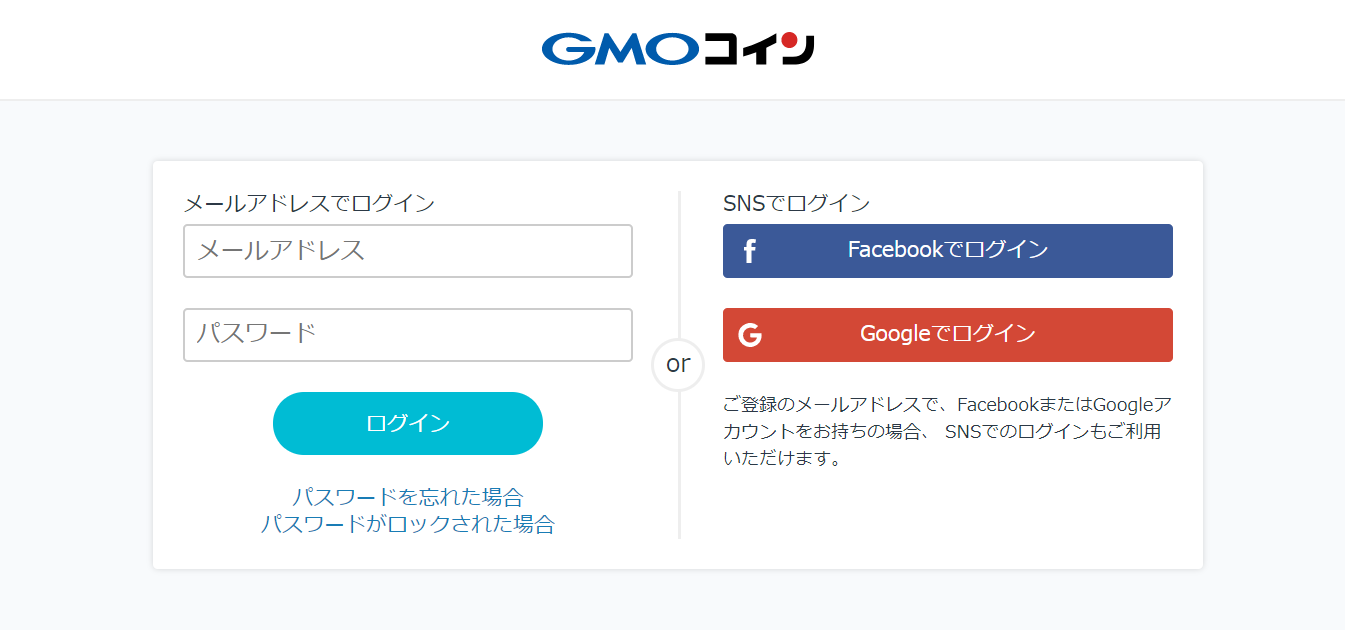
Task: Open the パスワードがロックされた場合 link
Action: pyautogui.click(x=407, y=523)
